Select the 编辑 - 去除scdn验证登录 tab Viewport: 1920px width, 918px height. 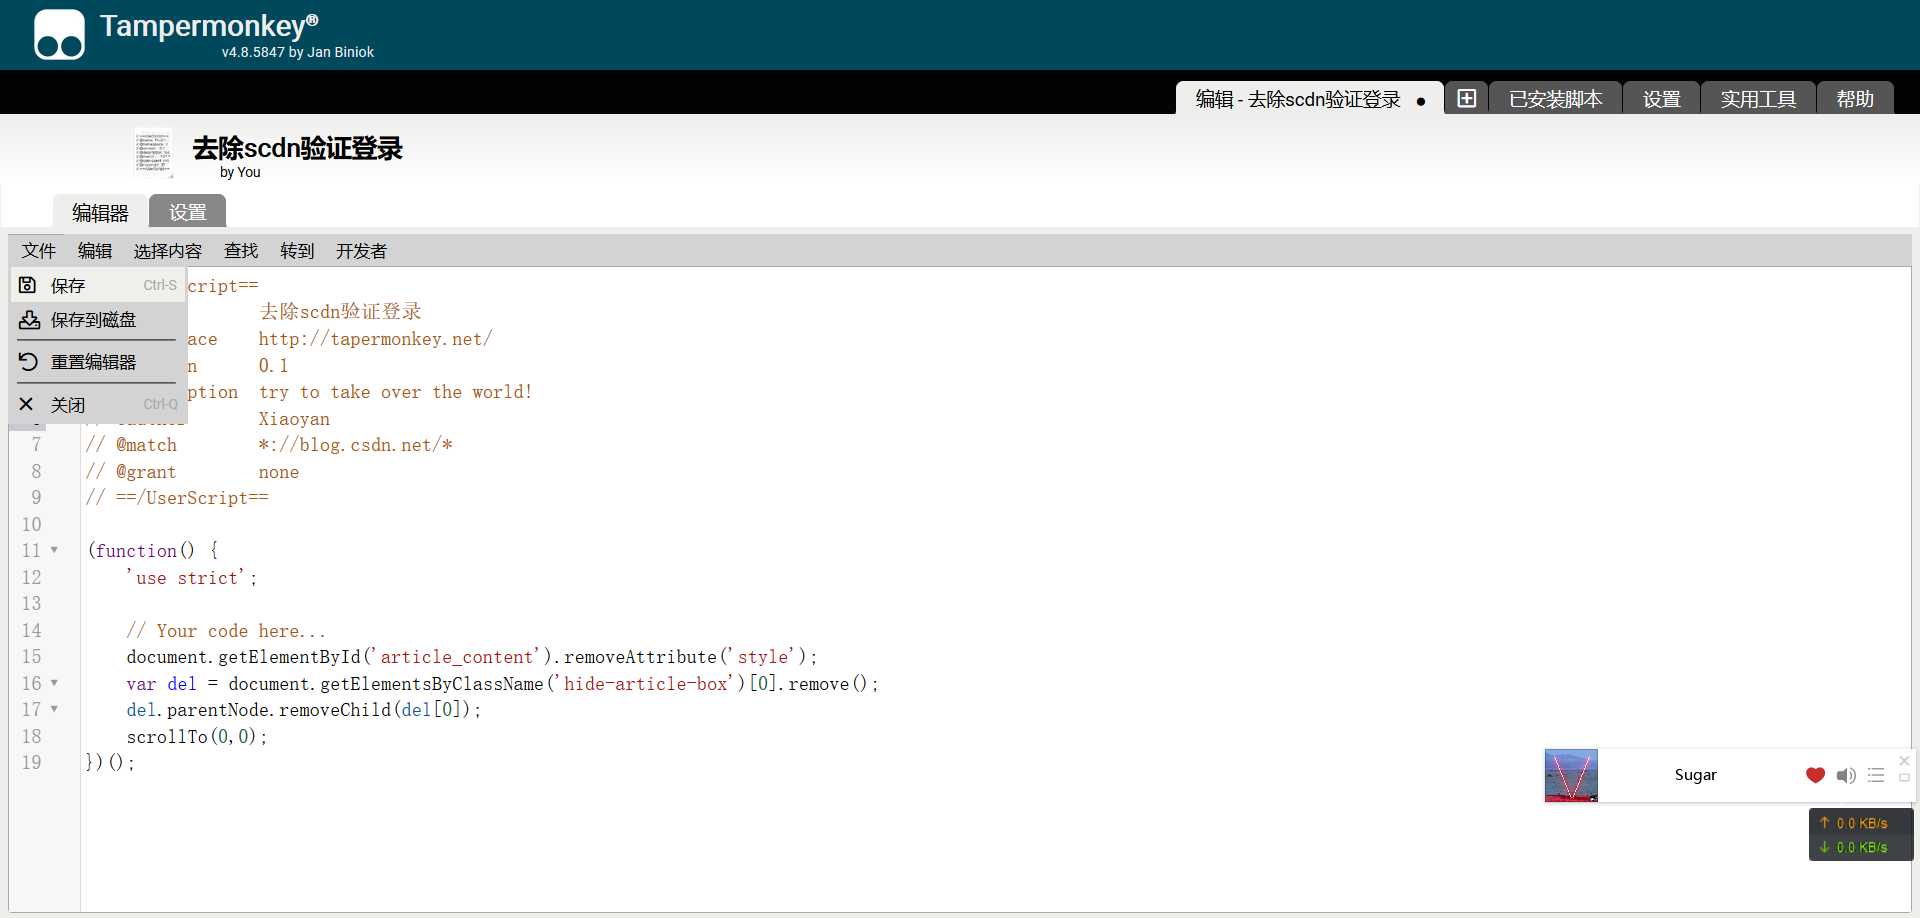[x=1309, y=99]
